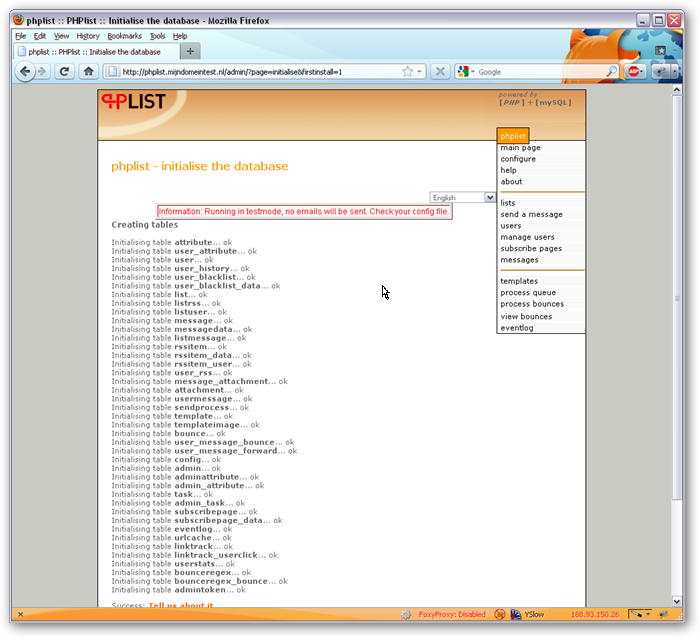Click the Adblock Plus ABP icon
Screen dimensions: 700x638
[633, 71]
